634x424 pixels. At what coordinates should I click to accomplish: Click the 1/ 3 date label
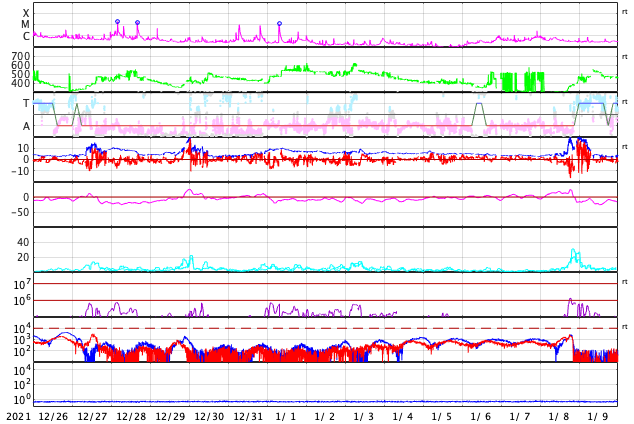(x=364, y=417)
